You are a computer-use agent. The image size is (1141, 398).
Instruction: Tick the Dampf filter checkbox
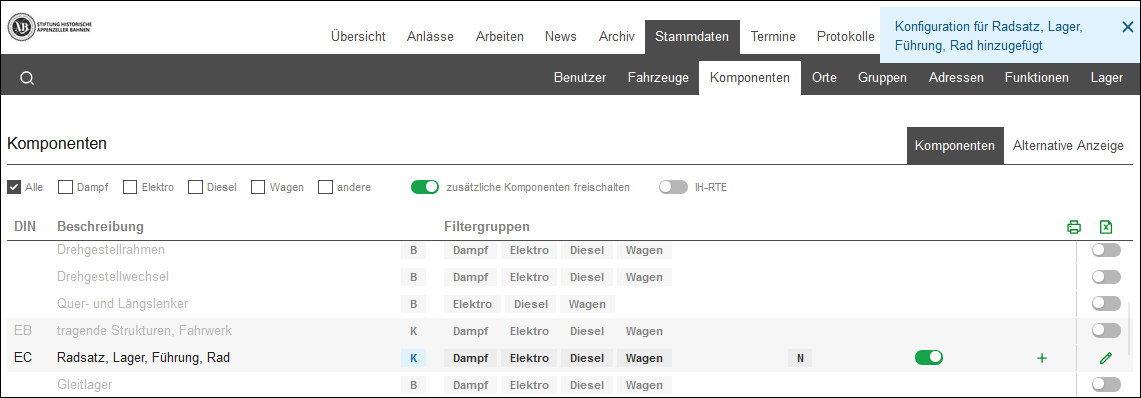[65, 187]
